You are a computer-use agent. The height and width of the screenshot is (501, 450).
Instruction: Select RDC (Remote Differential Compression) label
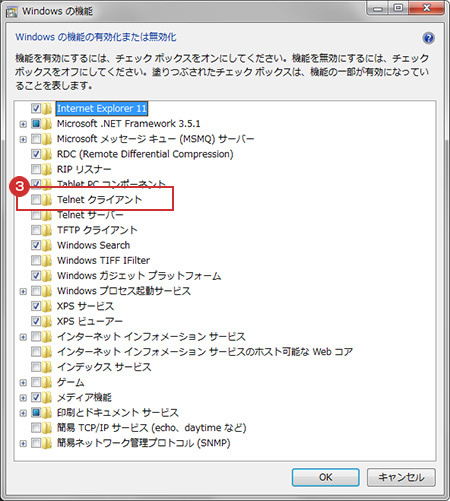coord(145,154)
